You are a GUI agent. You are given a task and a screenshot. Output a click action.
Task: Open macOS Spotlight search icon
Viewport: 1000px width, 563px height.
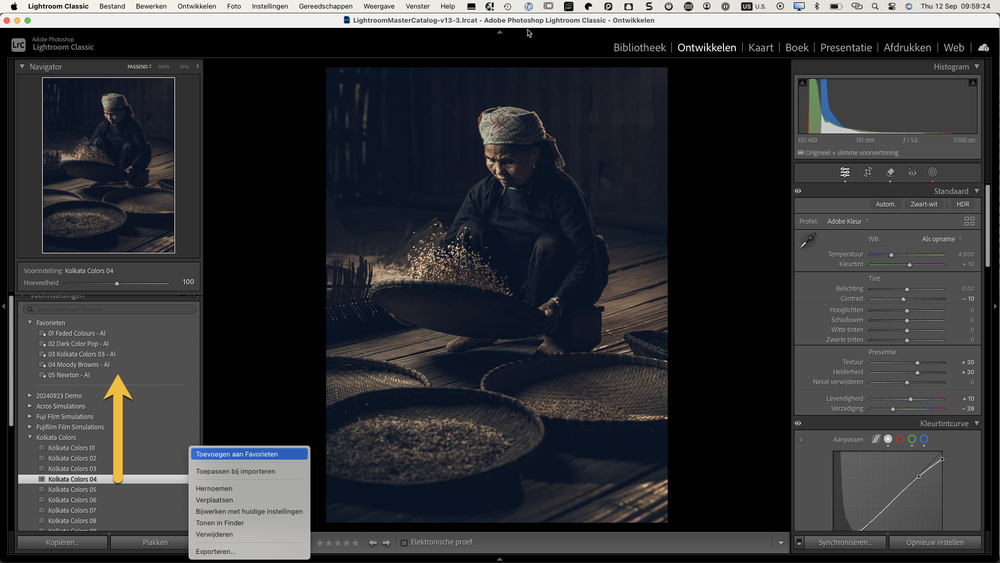click(x=875, y=6)
